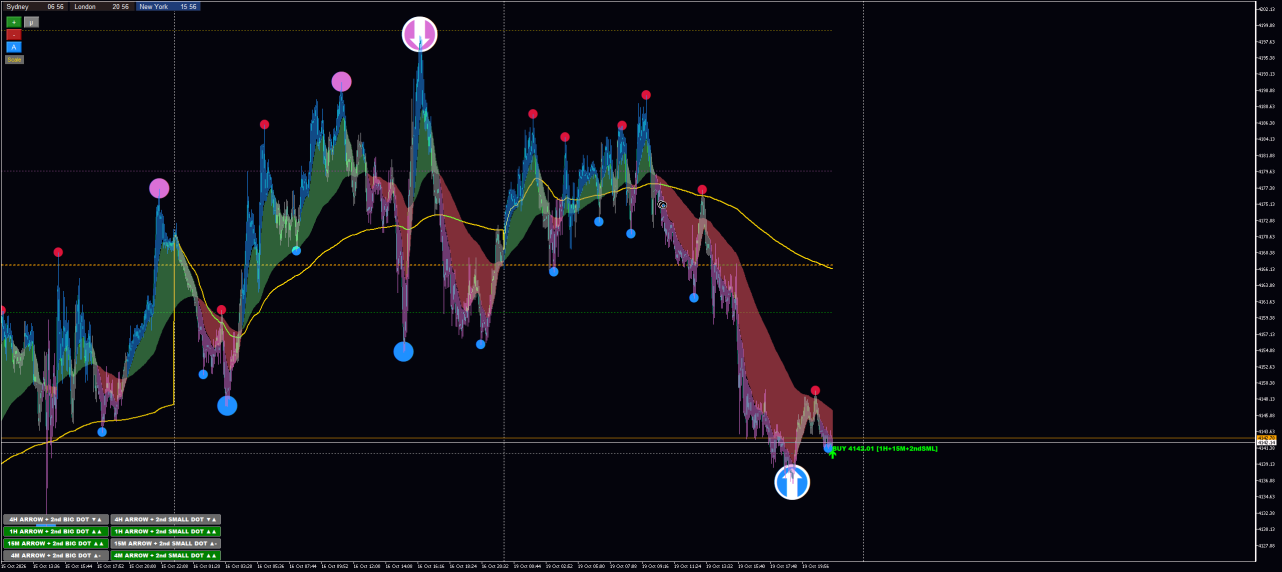
Task: Select the highest small red dot on the chart
Action: pos(646,95)
